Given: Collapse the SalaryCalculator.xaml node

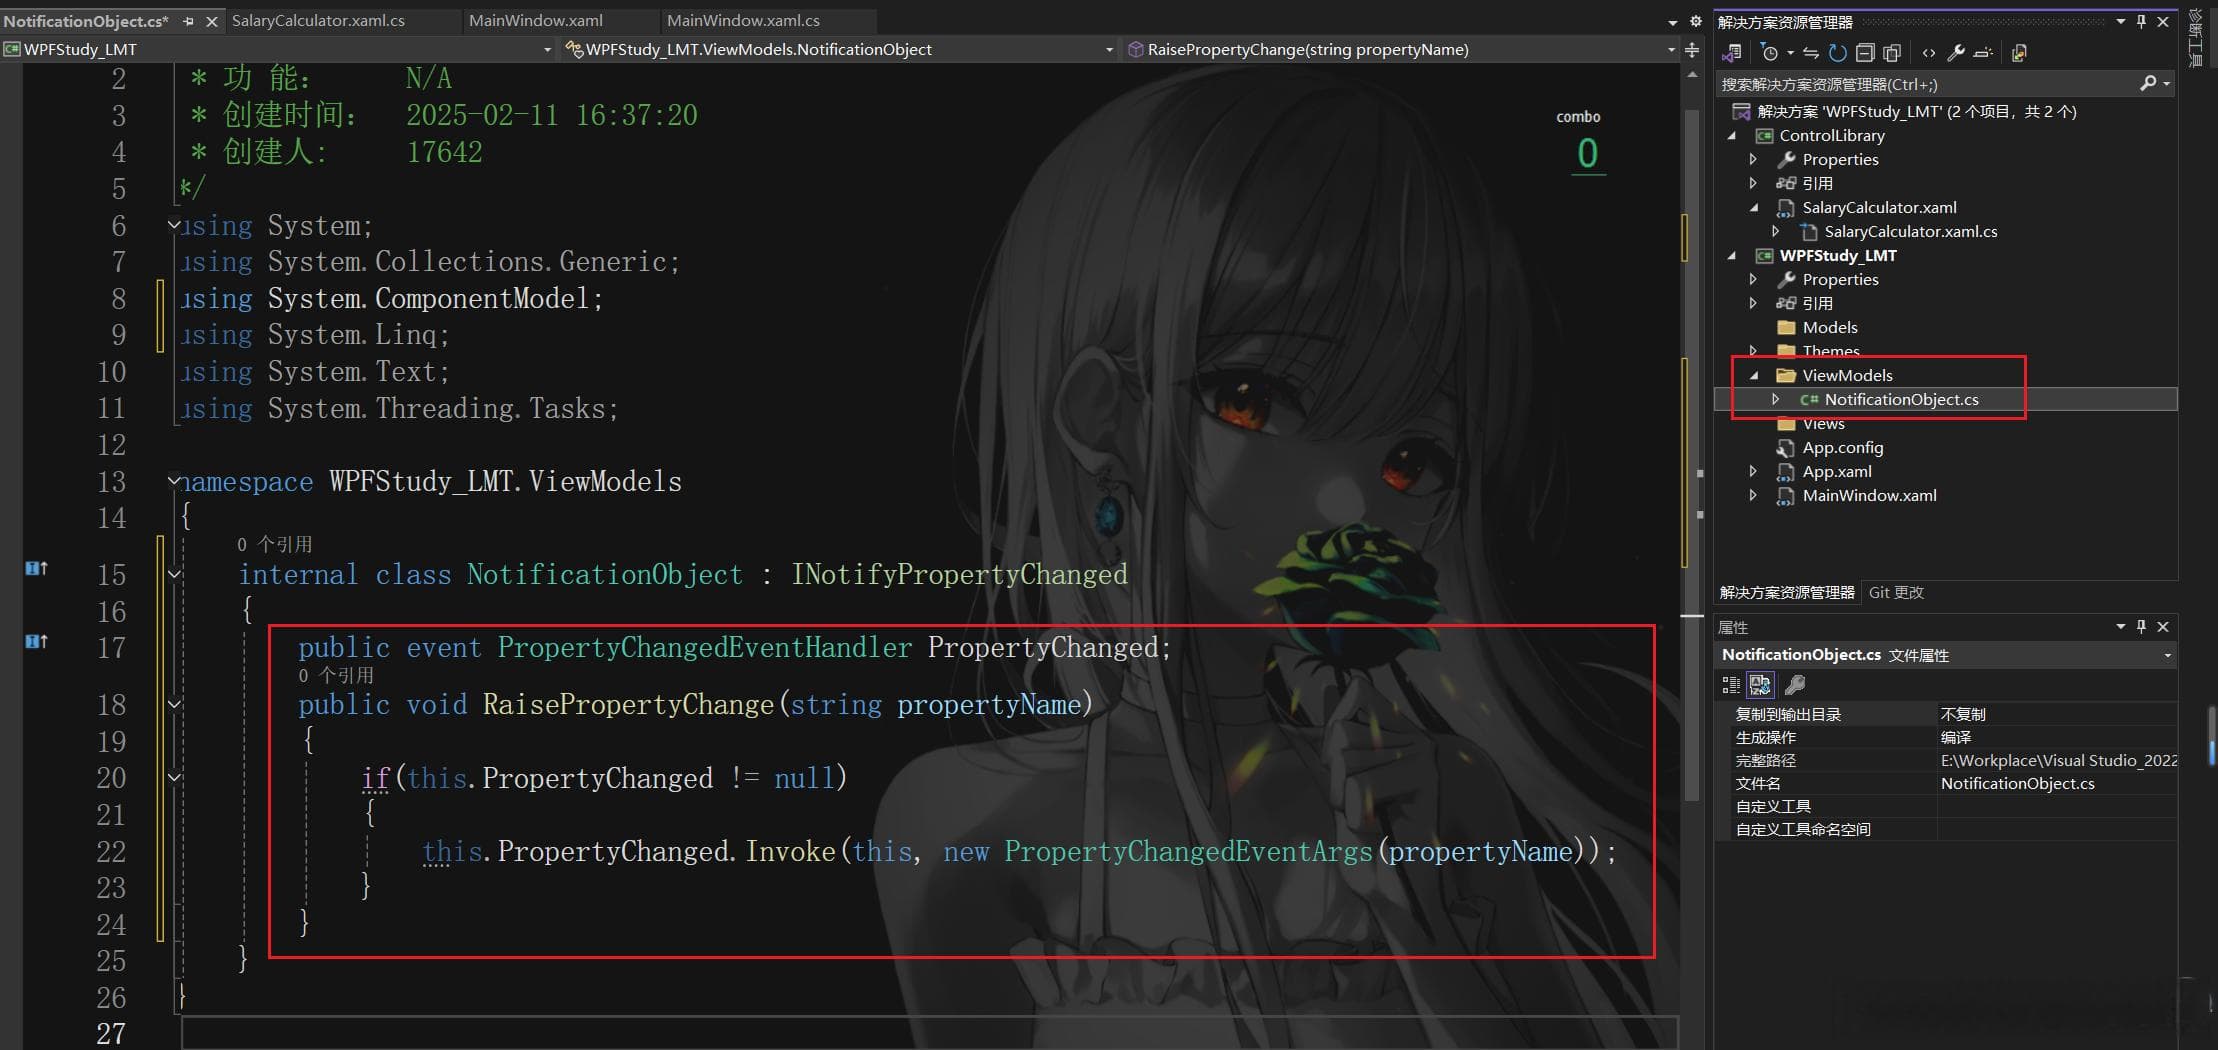Looking at the screenshot, I should (x=1754, y=208).
